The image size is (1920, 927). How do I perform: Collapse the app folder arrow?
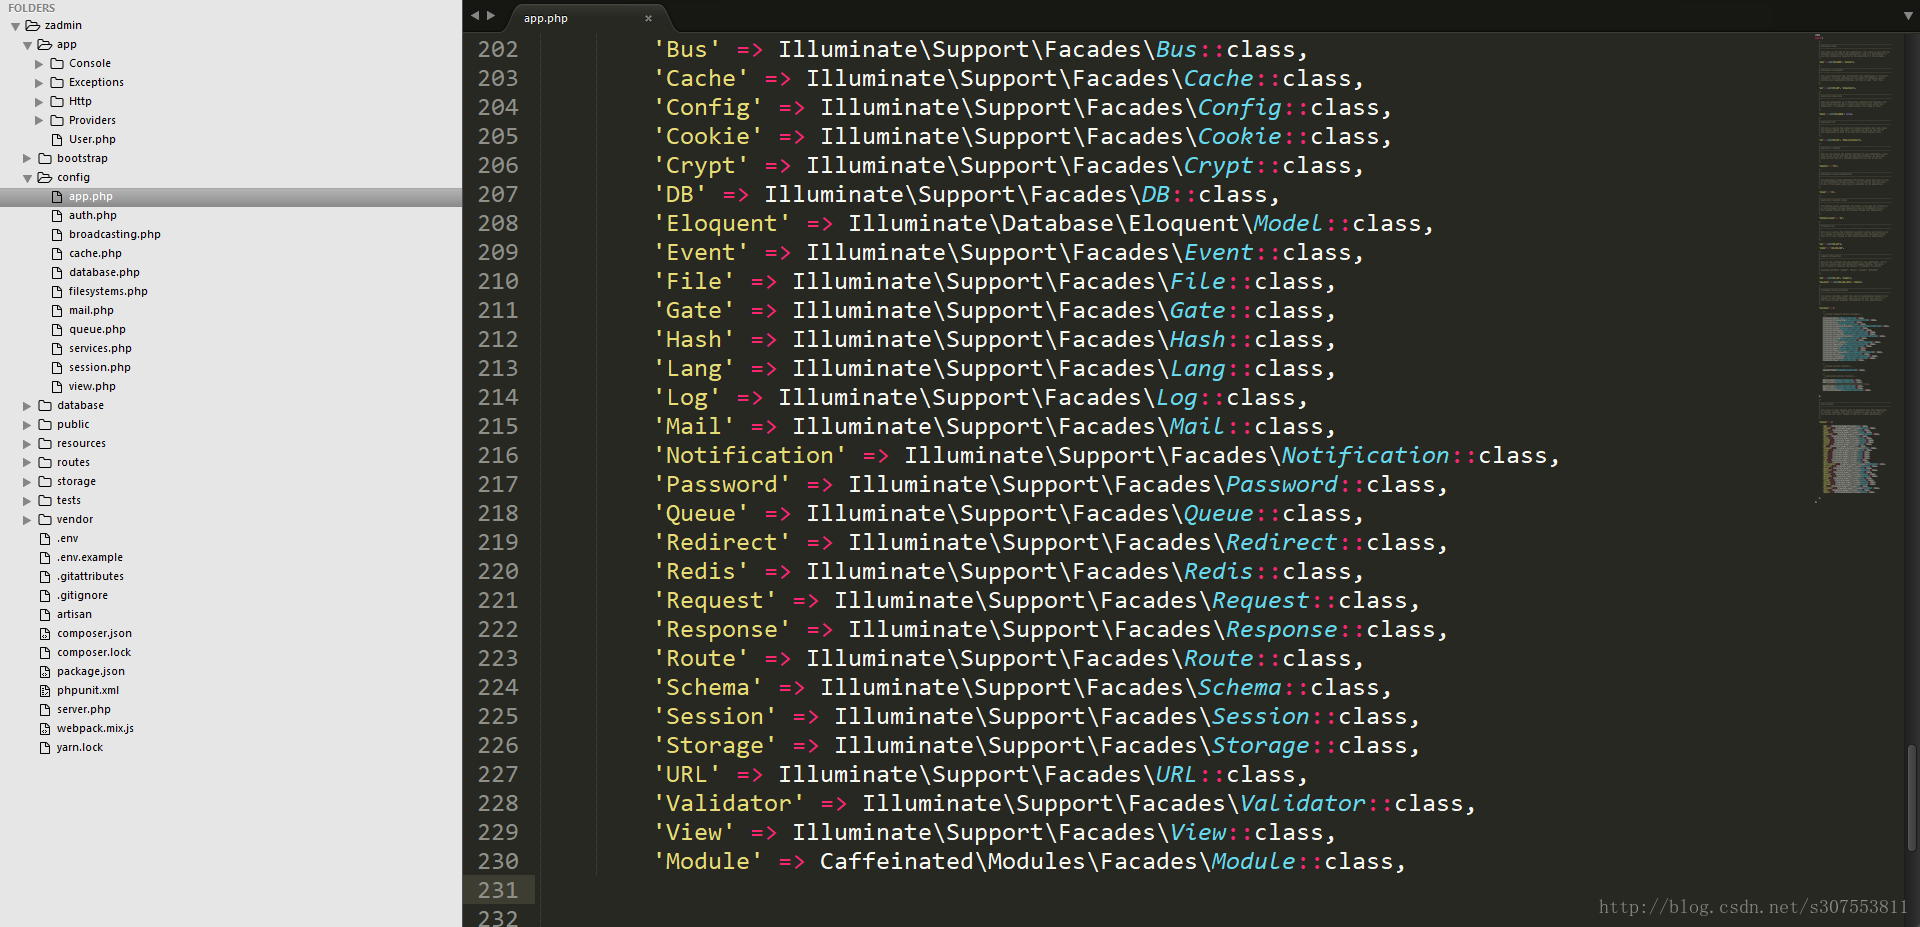coord(27,45)
